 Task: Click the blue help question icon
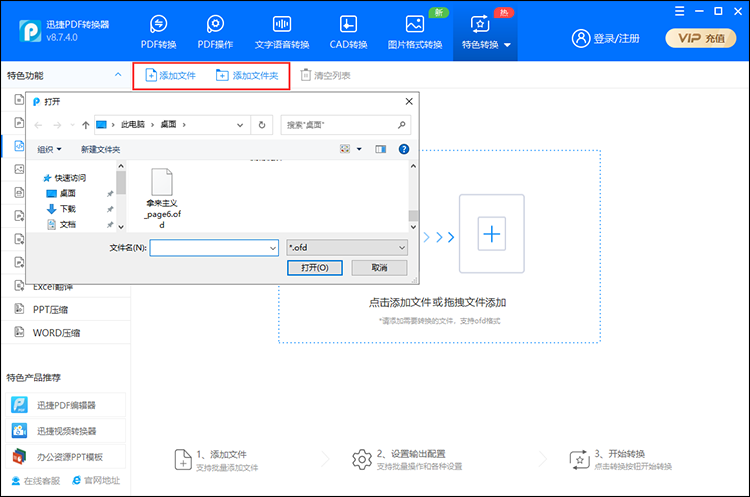pos(404,149)
